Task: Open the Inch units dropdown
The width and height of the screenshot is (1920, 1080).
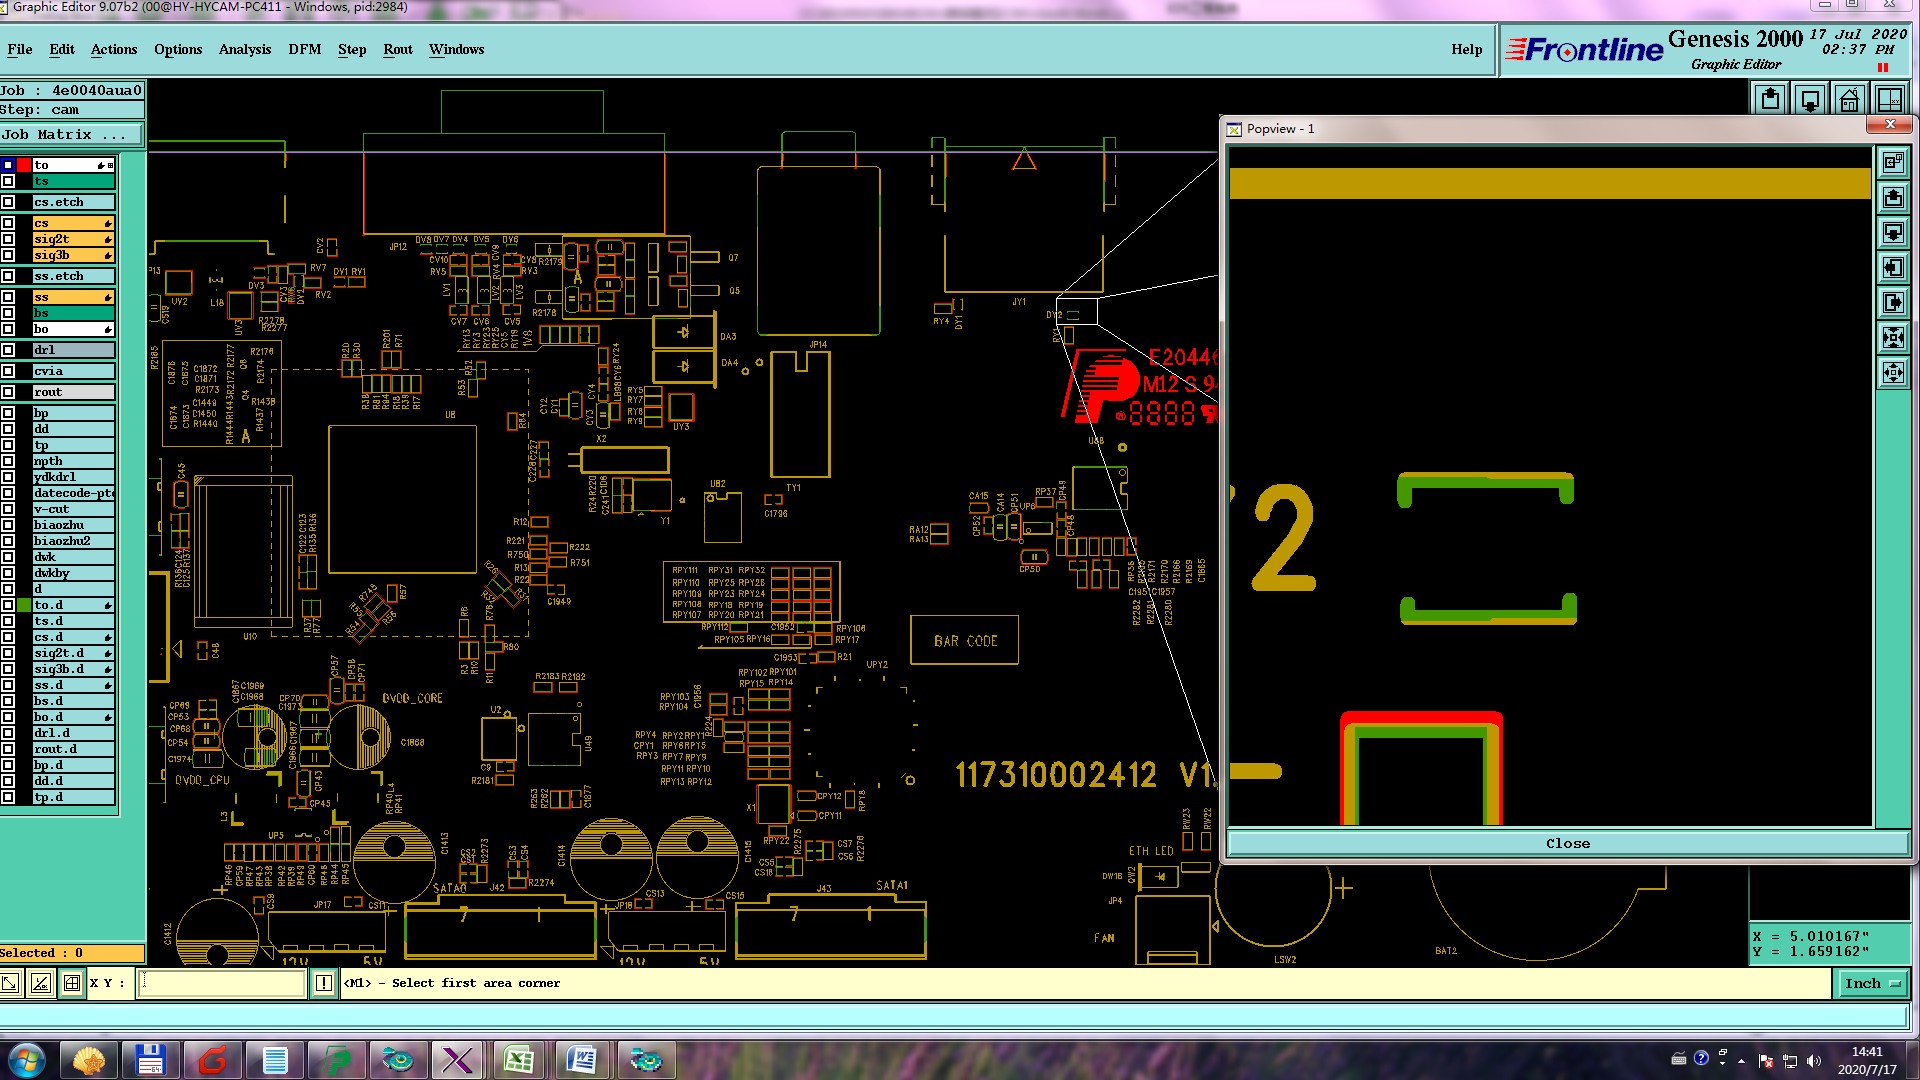Action: [1871, 984]
